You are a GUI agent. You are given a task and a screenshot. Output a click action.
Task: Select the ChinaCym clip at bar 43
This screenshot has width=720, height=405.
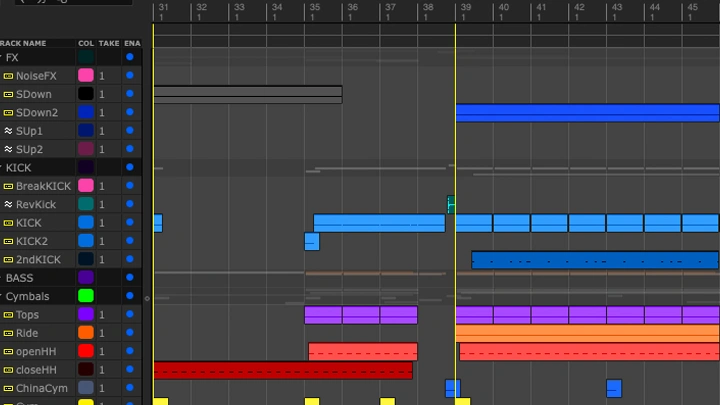click(x=614, y=388)
